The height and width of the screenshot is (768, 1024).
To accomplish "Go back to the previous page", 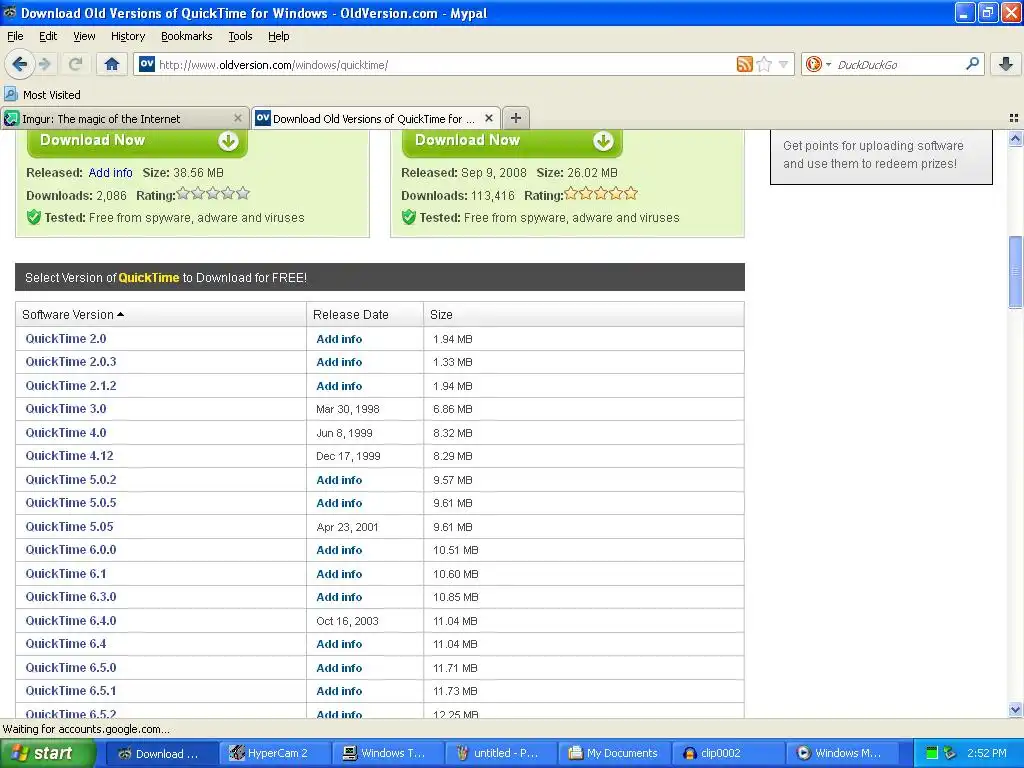I will pos(19,64).
